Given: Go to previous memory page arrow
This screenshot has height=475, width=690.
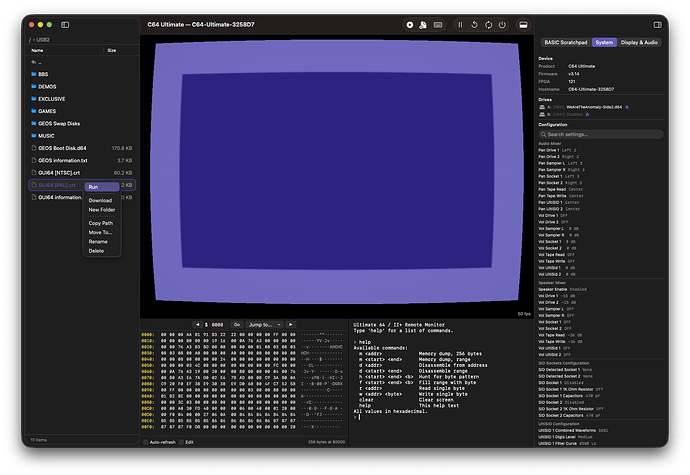Looking at the screenshot, I should [198, 324].
